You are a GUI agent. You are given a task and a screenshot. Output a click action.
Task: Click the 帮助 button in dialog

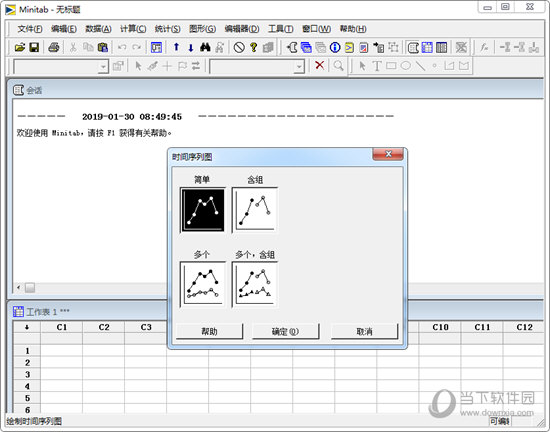209,331
